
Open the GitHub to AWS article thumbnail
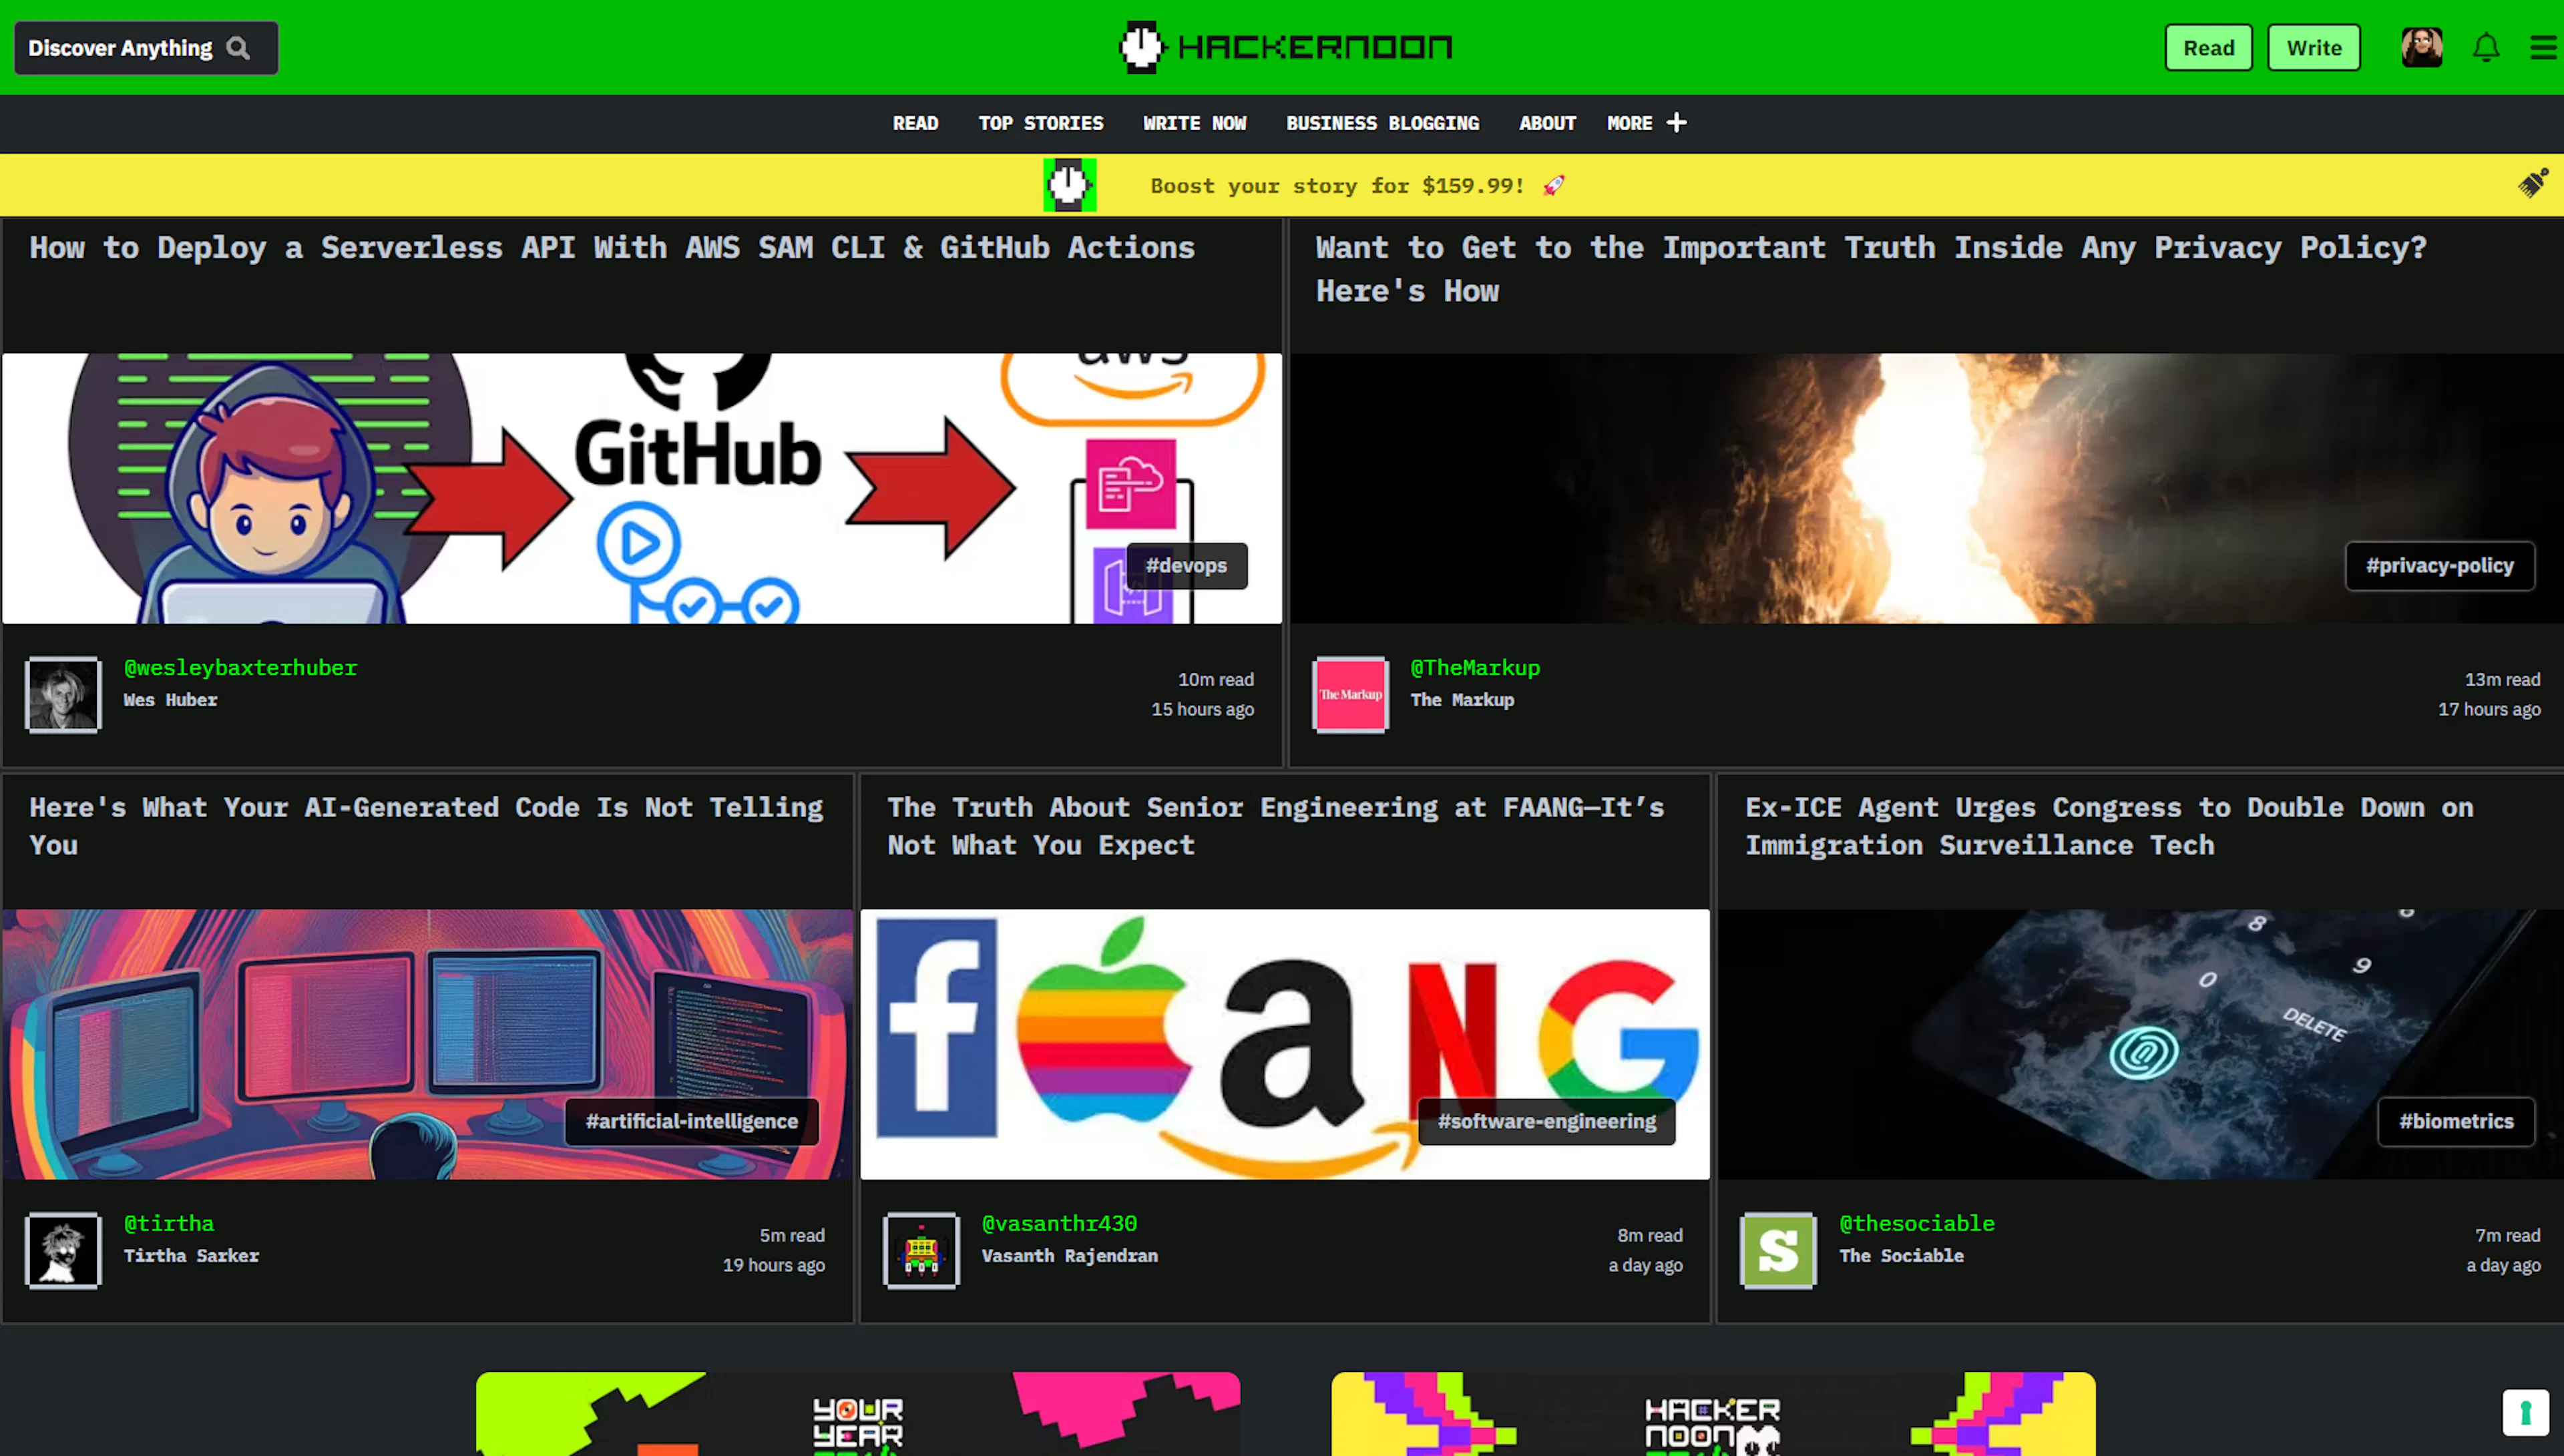point(642,488)
